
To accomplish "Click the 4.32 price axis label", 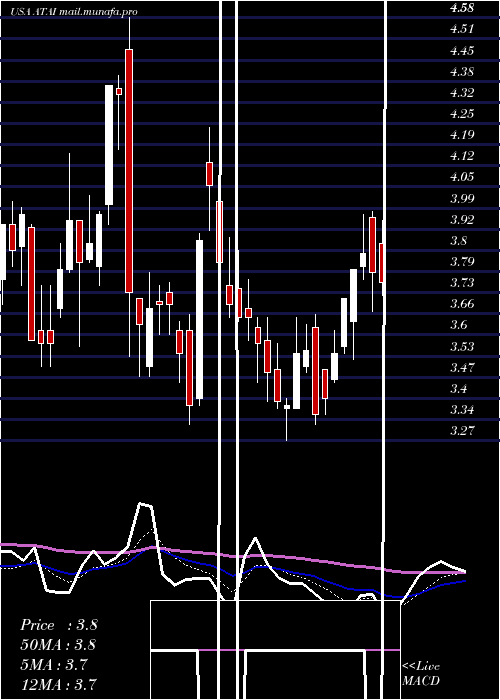I will [x=462, y=93].
